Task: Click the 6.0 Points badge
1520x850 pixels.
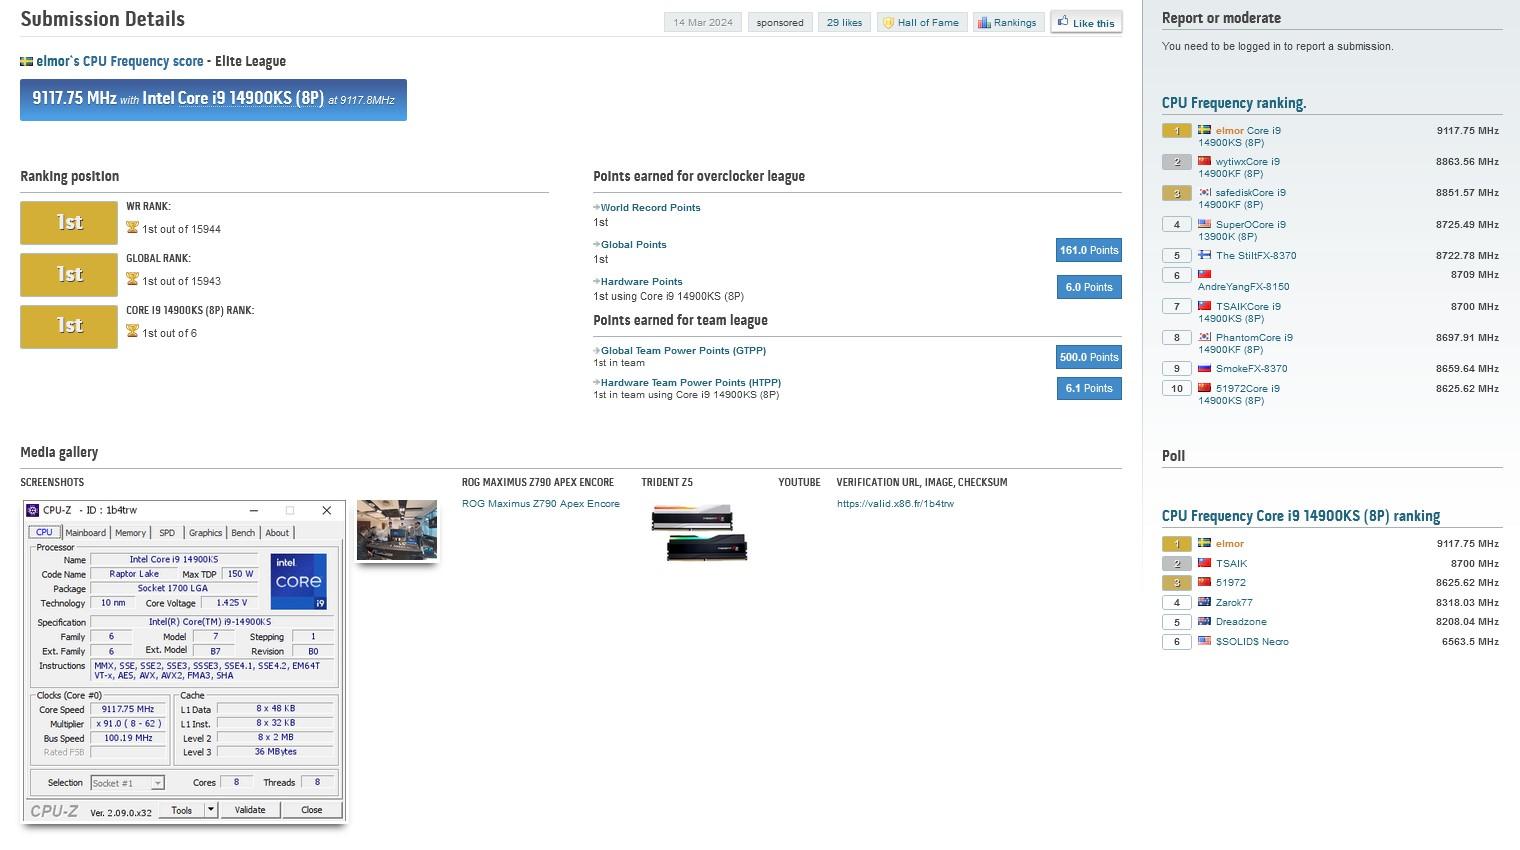Action: coord(1089,287)
